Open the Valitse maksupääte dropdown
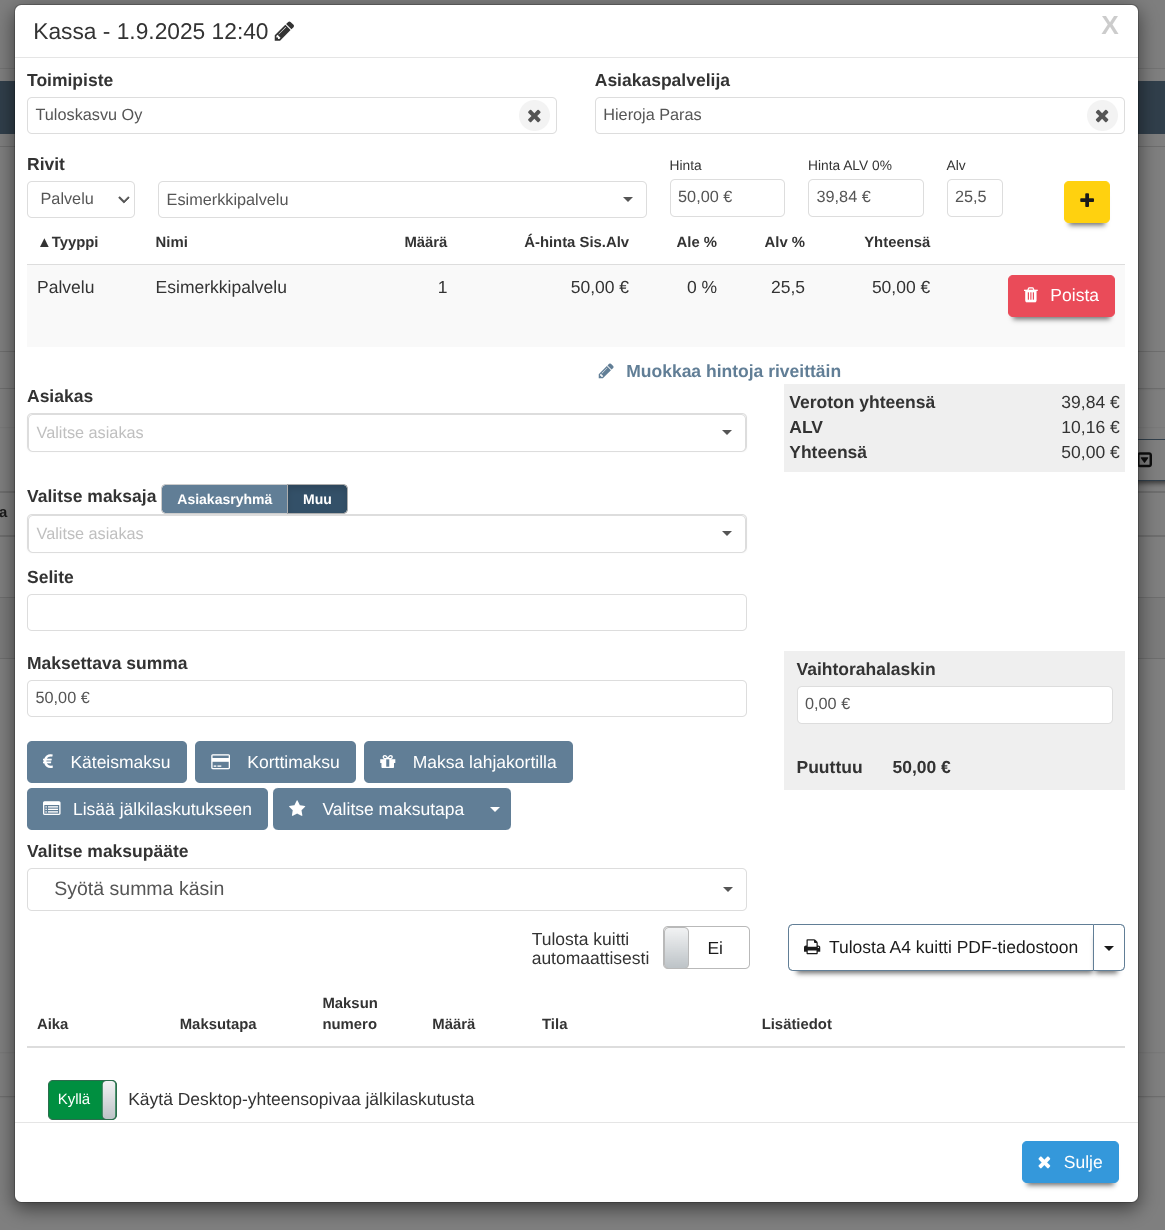The height and width of the screenshot is (1230, 1165). point(386,889)
